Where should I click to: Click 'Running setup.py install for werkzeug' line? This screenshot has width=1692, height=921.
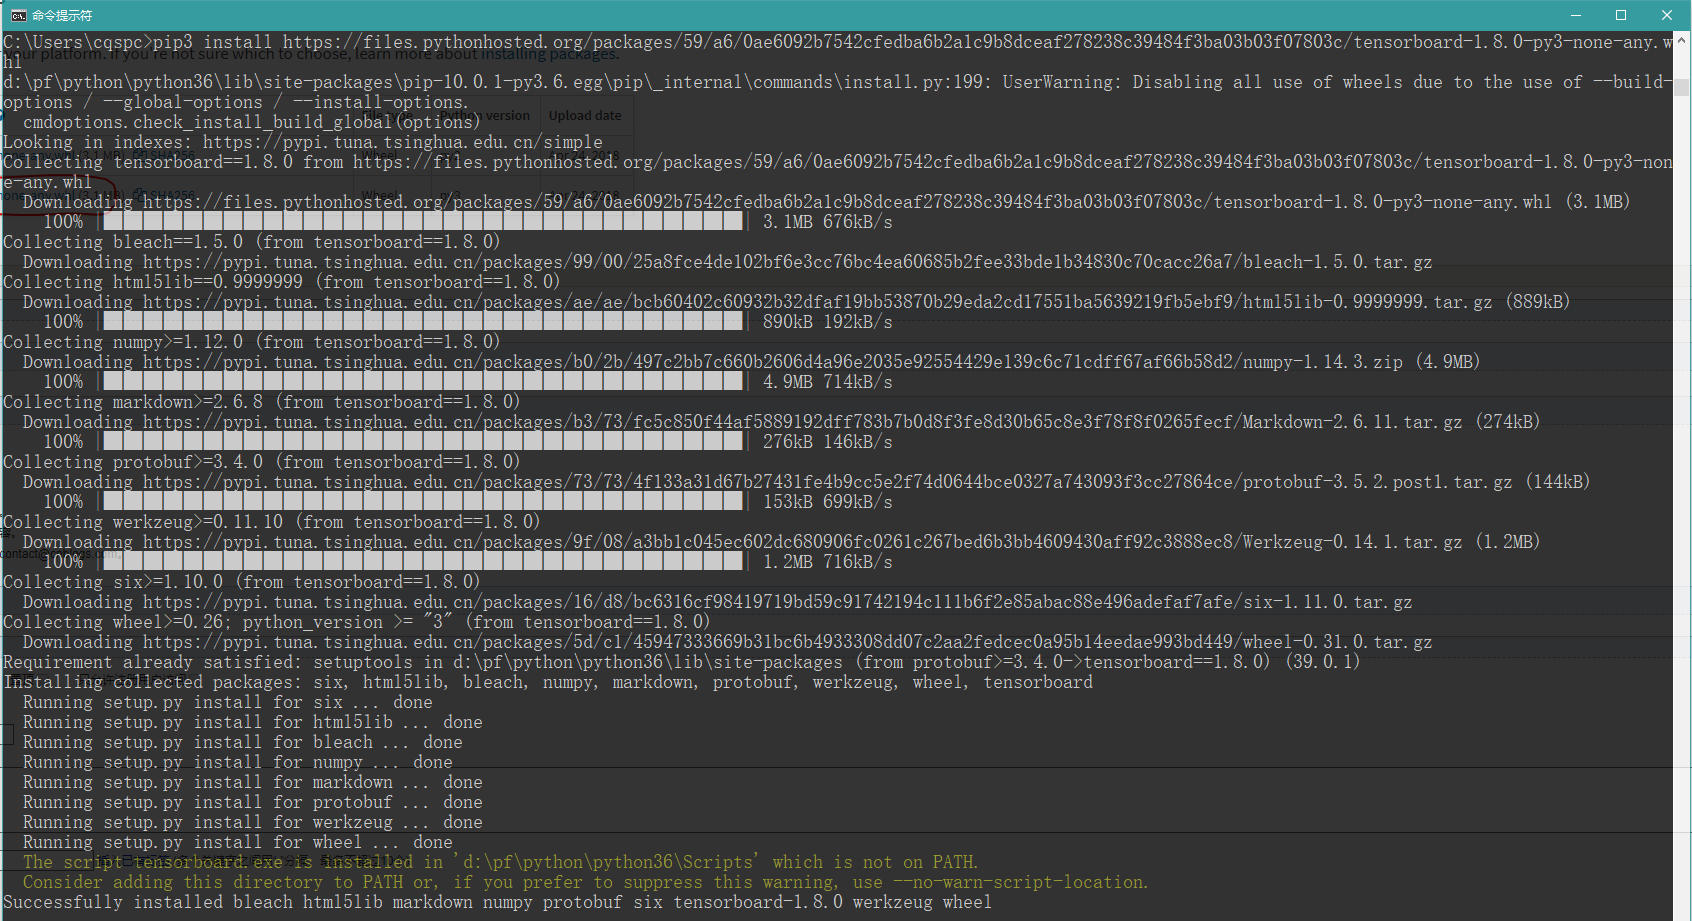(x=253, y=822)
